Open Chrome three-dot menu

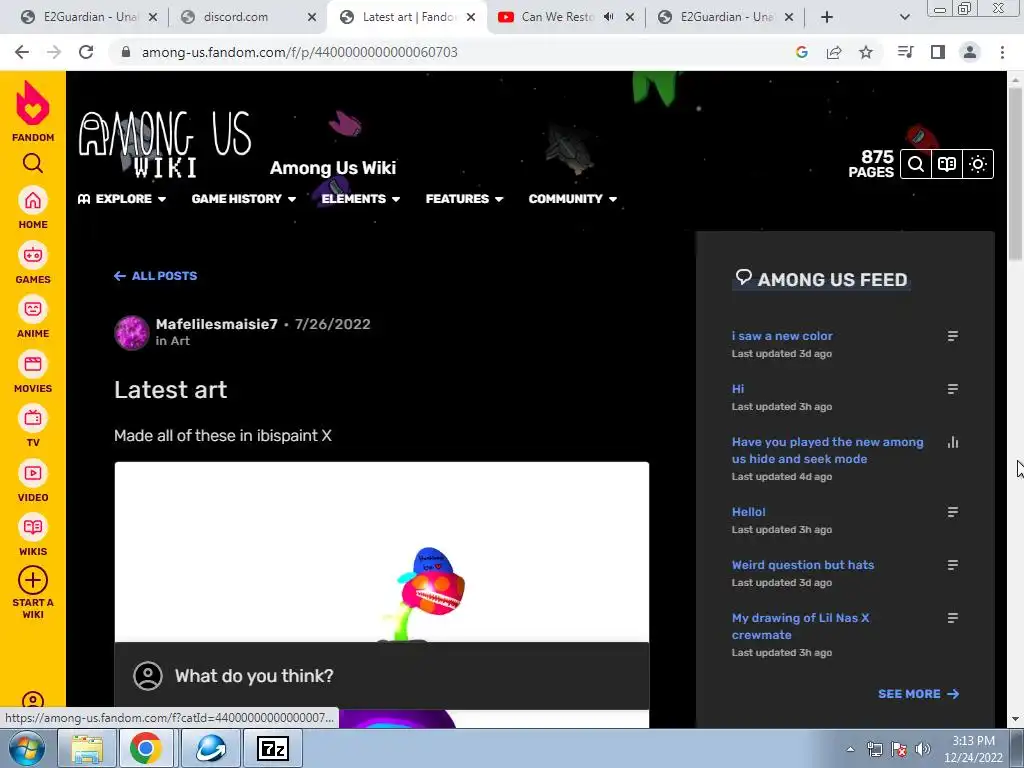(1002, 52)
